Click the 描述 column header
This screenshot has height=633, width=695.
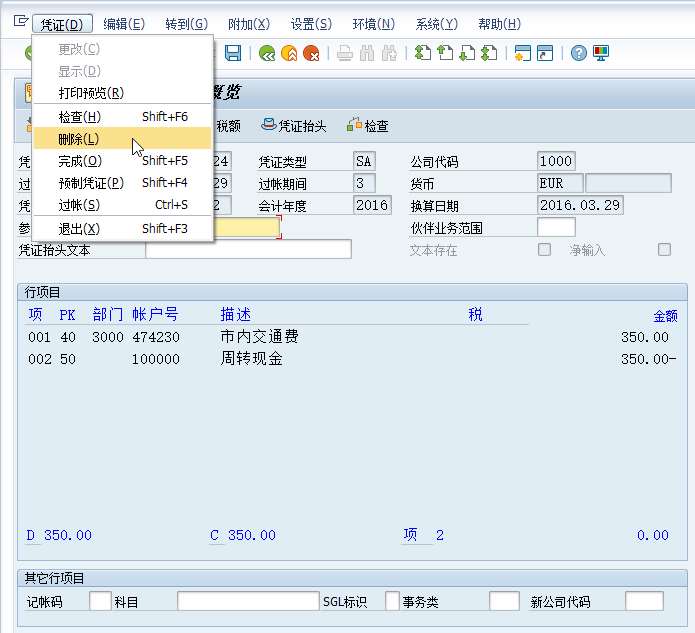[x=236, y=315]
